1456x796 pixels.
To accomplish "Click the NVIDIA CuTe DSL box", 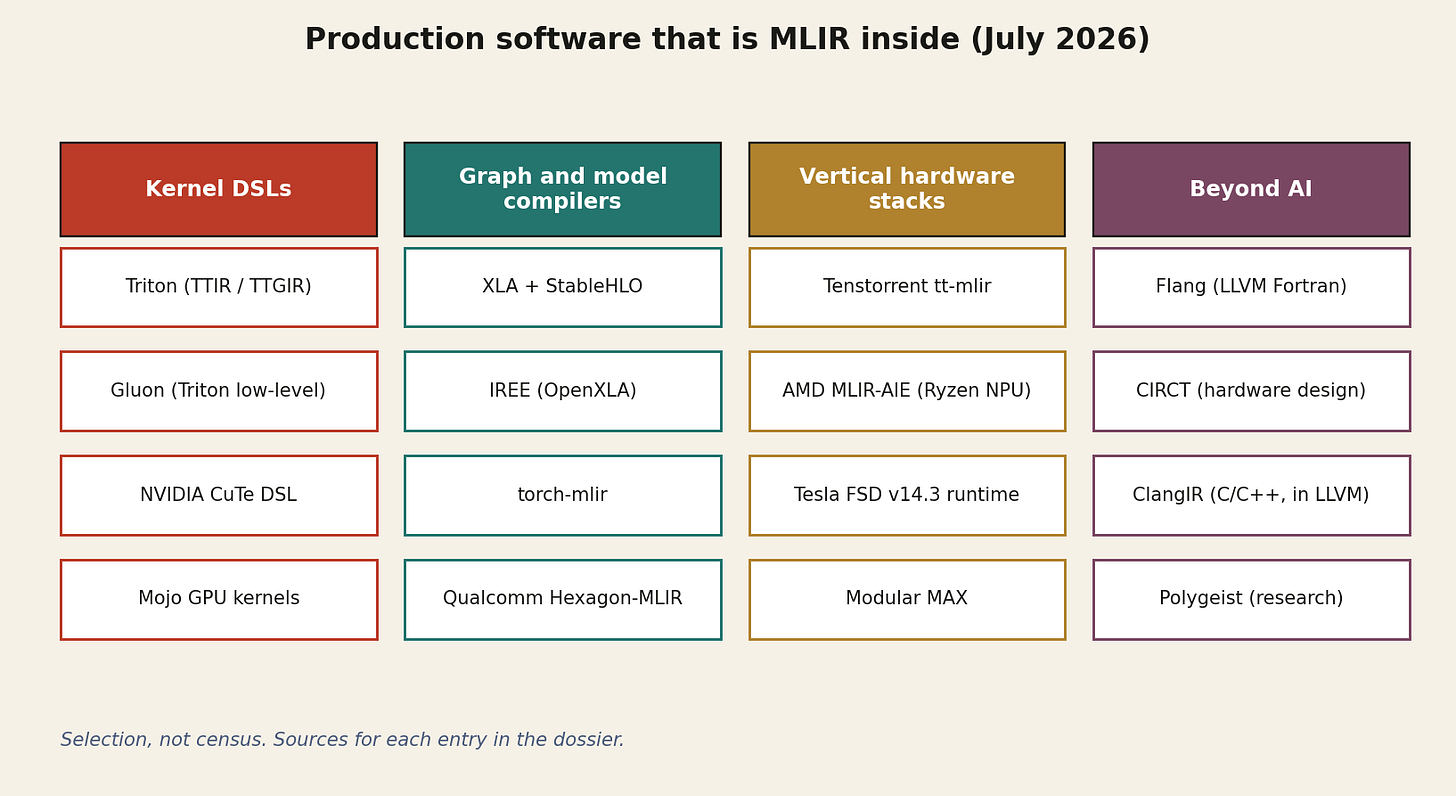I will (219, 495).
